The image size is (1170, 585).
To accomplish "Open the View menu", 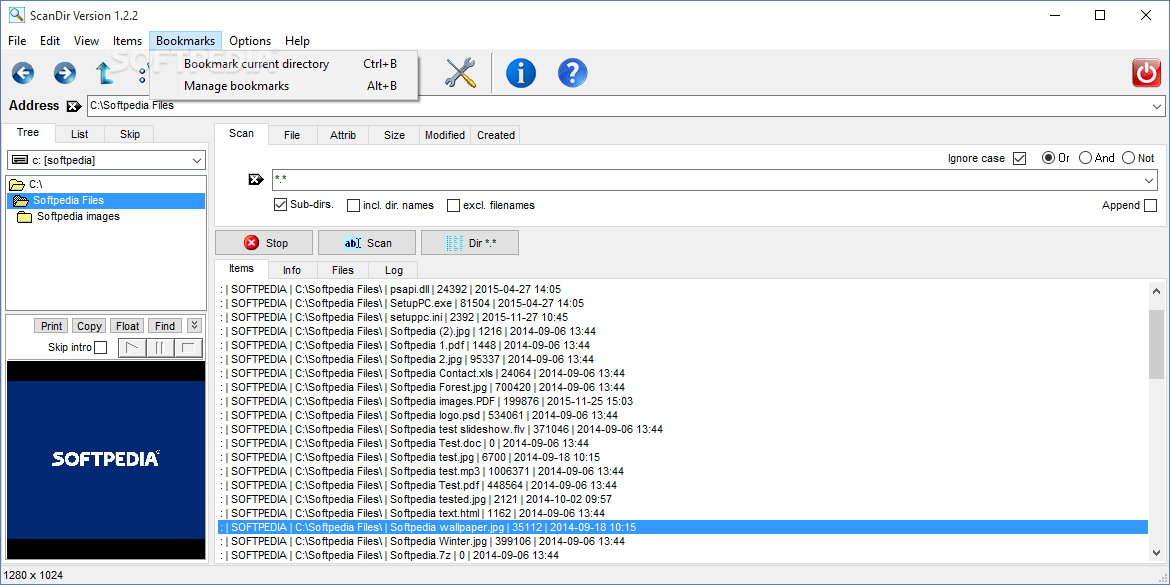I will [x=87, y=41].
